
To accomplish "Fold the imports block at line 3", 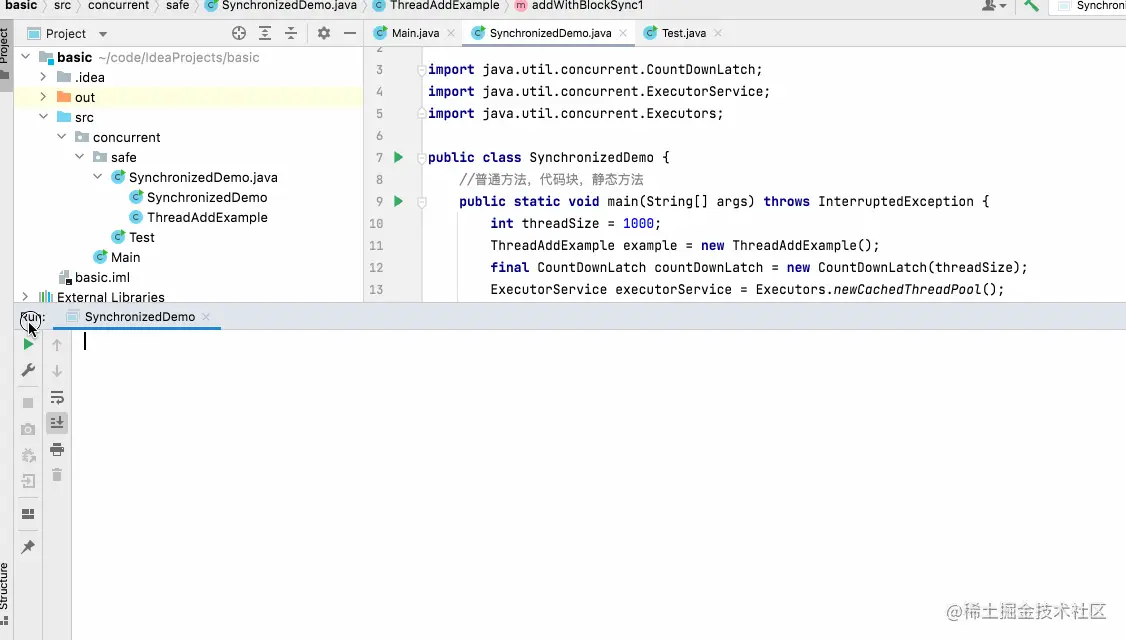I will (422, 70).
